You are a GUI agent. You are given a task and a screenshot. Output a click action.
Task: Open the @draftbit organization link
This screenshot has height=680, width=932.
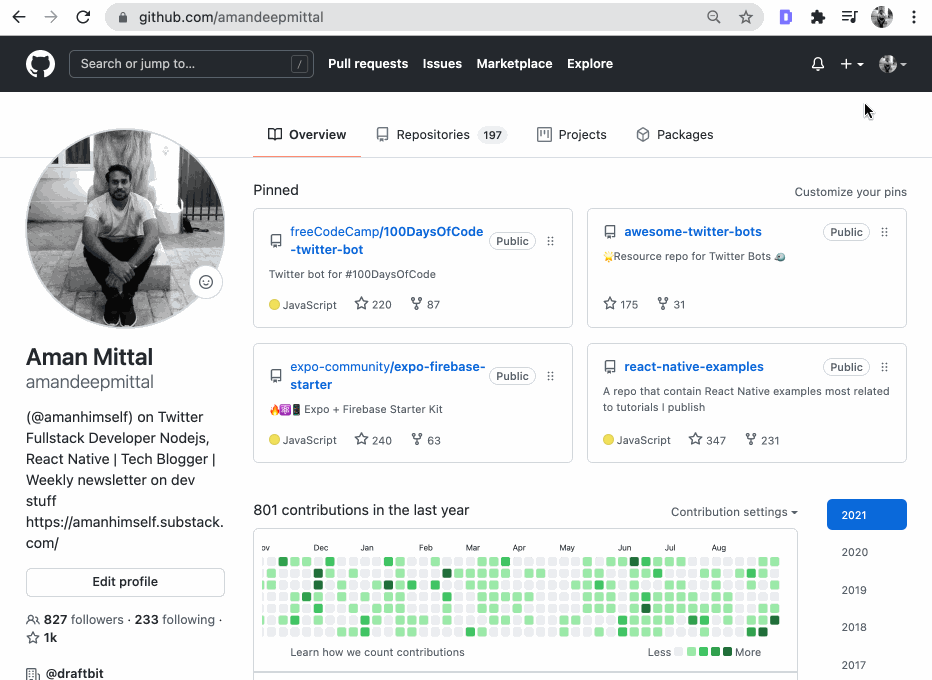[x=74, y=673]
